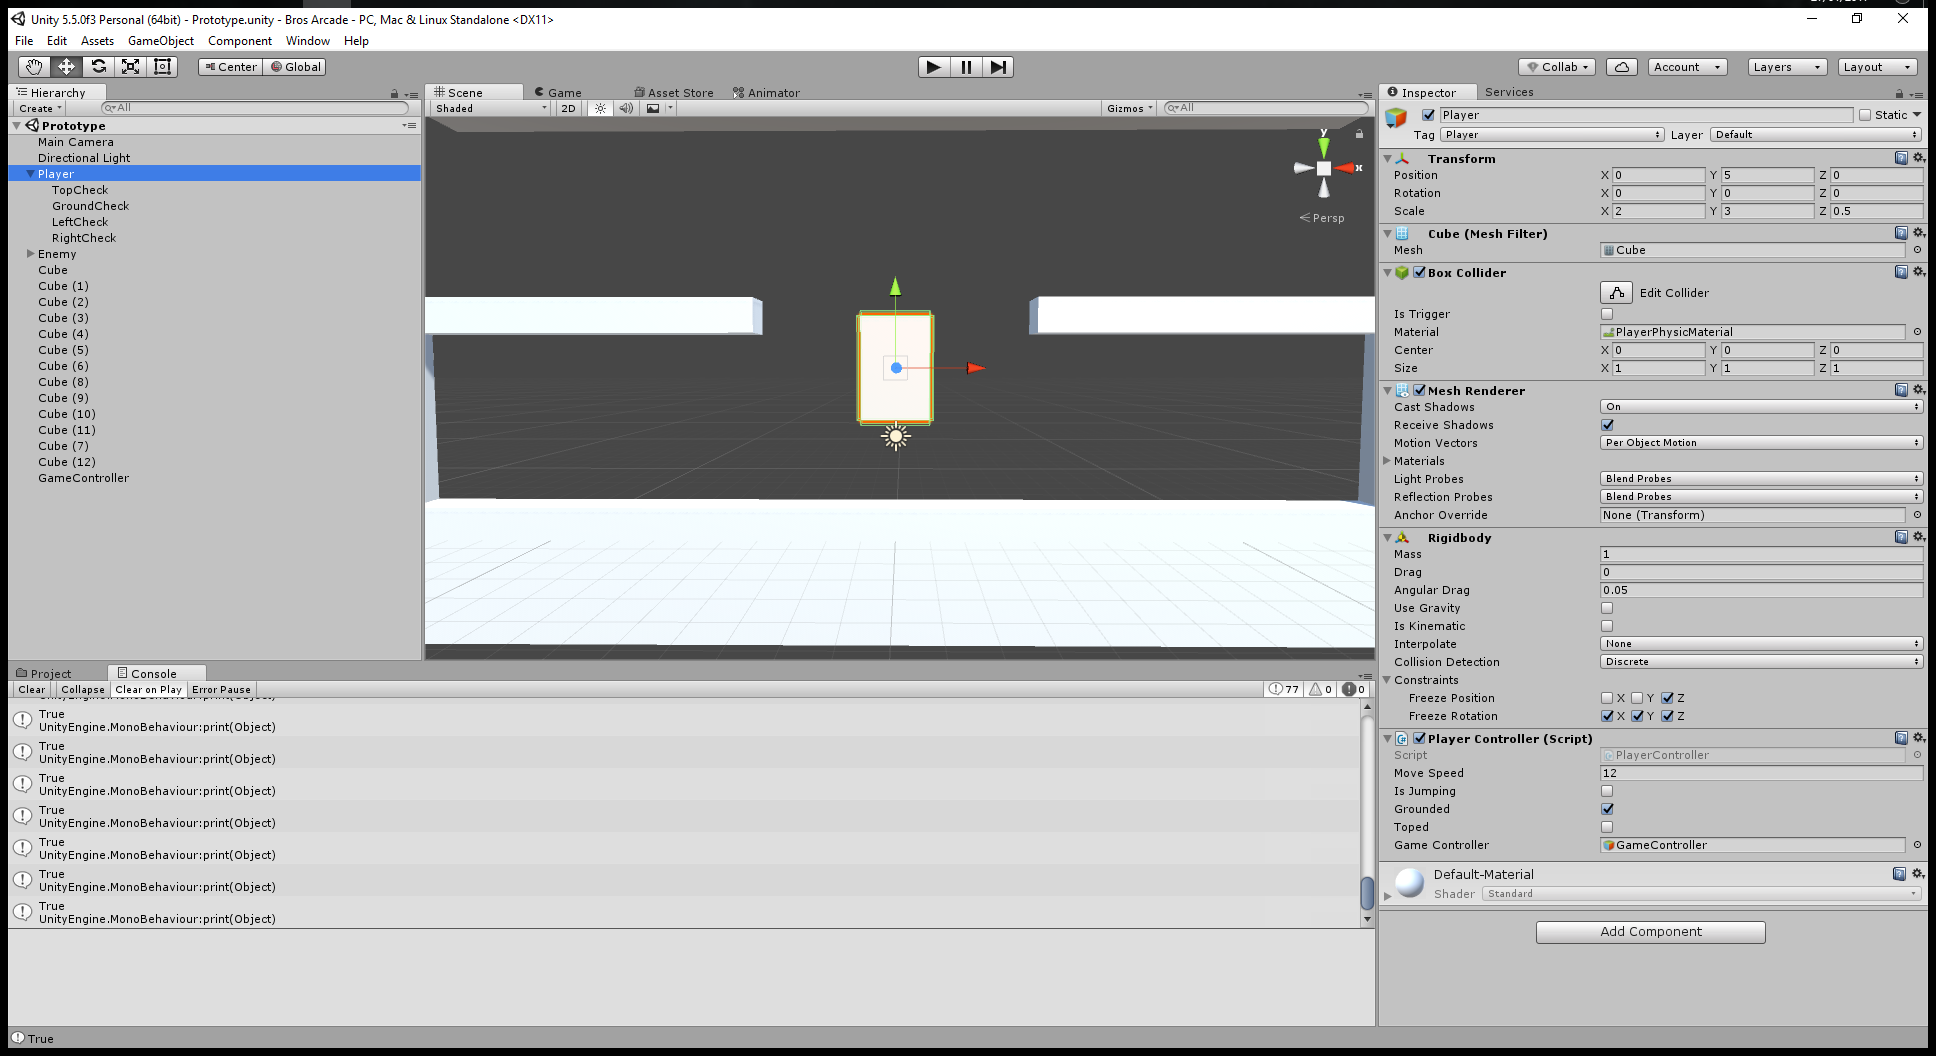Select the Hand tool in toolbar
This screenshot has width=1936, height=1056.
(x=34, y=67)
